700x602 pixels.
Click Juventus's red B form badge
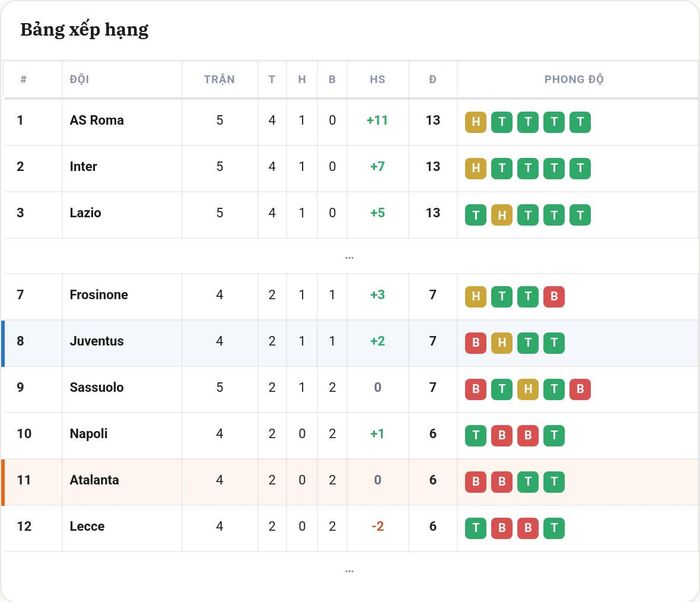[x=475, y=343]
